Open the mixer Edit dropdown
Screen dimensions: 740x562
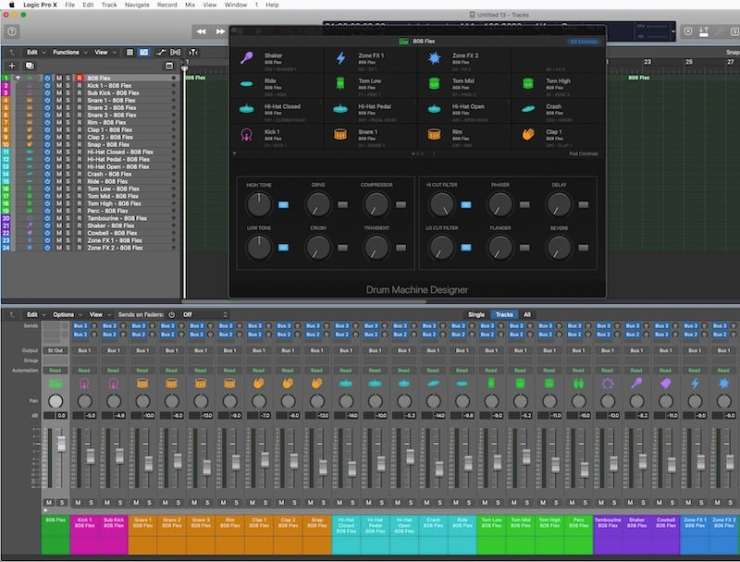(35, 315)
